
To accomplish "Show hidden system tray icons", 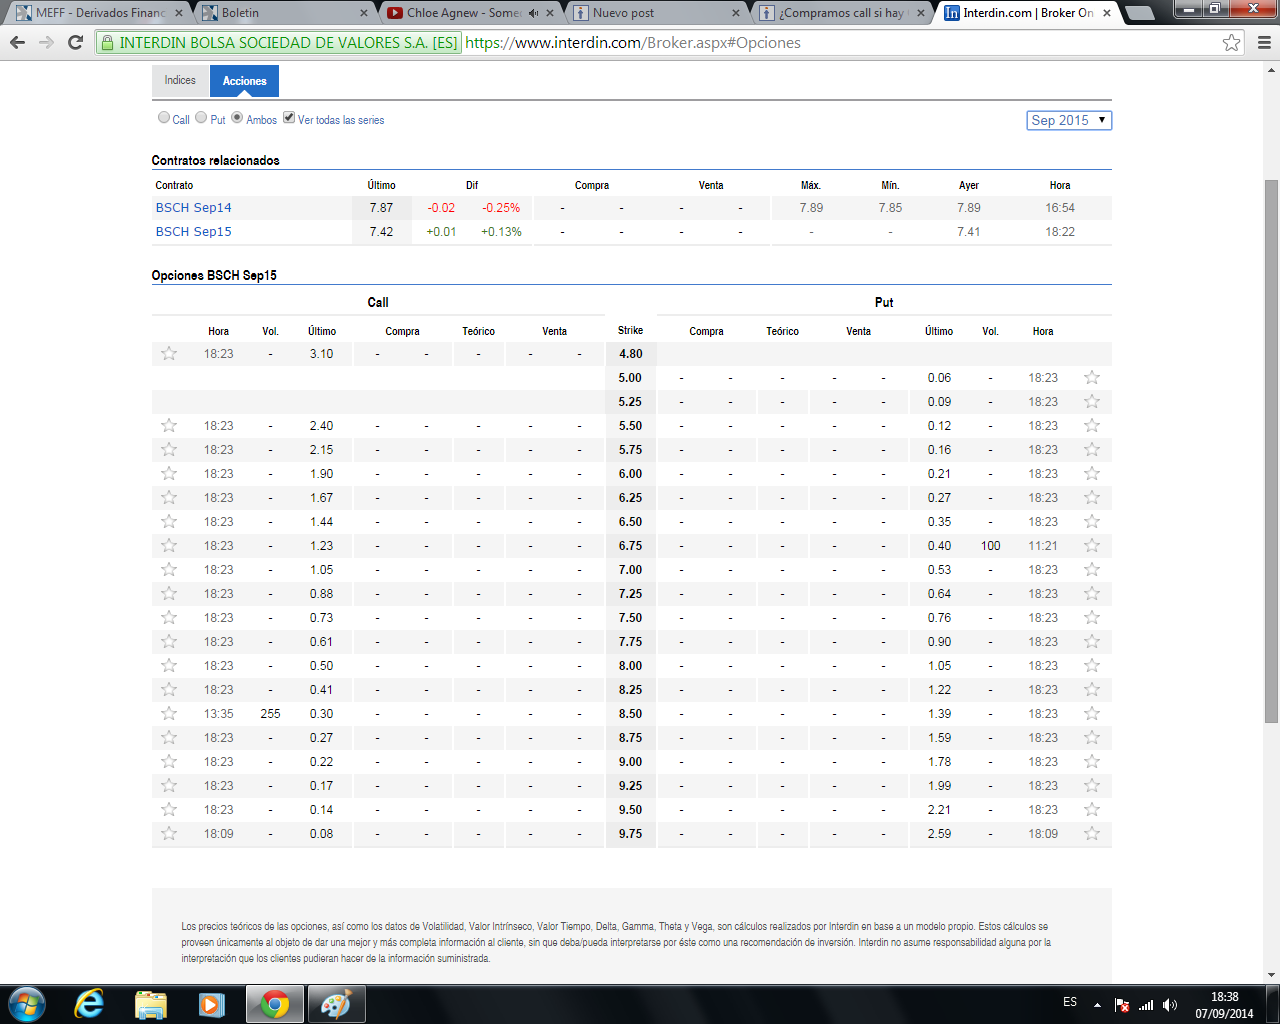I will [x=1097, y=1004].
